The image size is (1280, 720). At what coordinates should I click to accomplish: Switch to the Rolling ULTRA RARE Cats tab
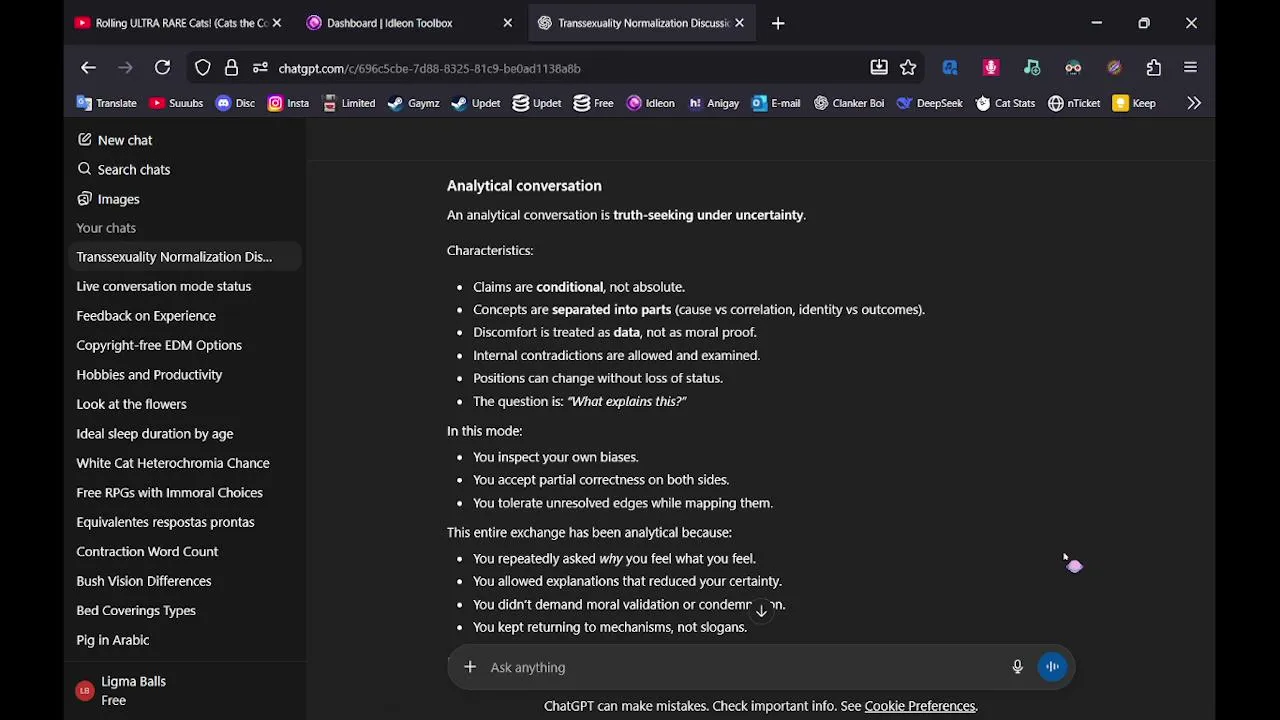[x=180, y=23]
